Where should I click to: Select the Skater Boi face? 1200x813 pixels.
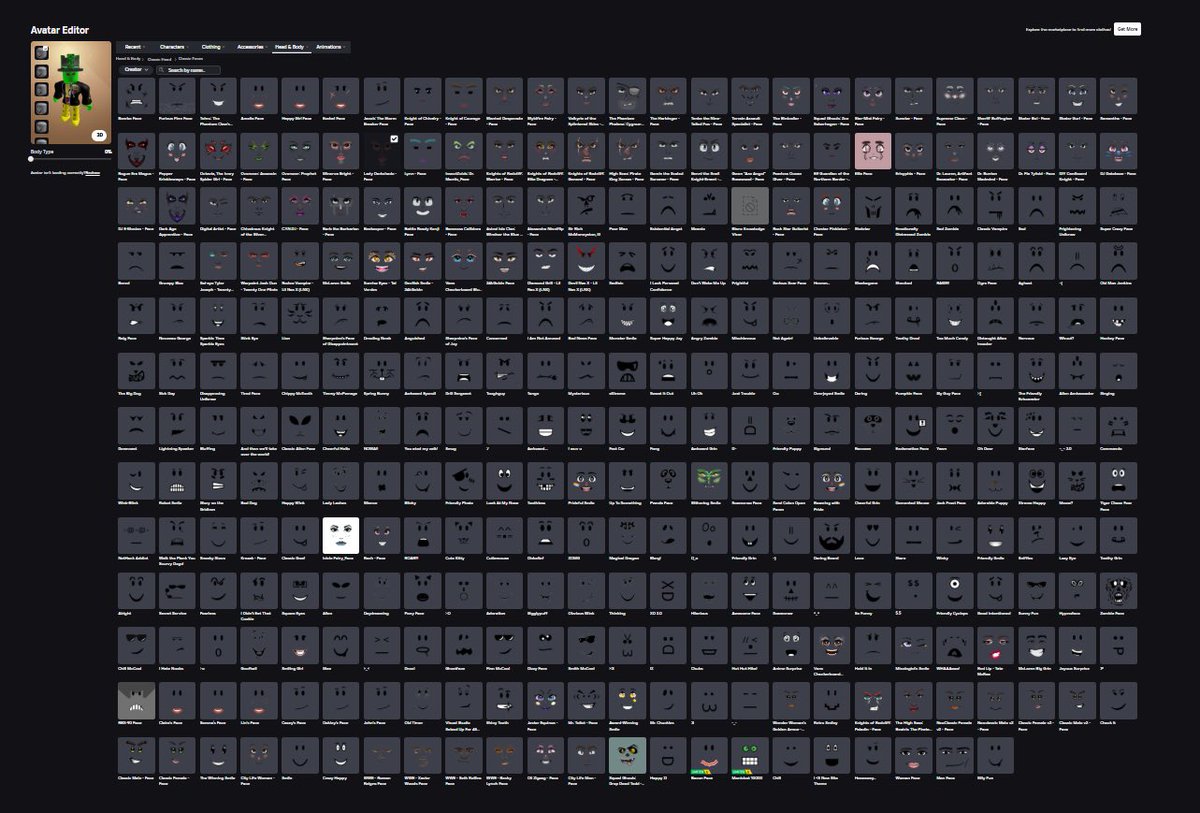pyautogui.click(x=1037, y=96)
